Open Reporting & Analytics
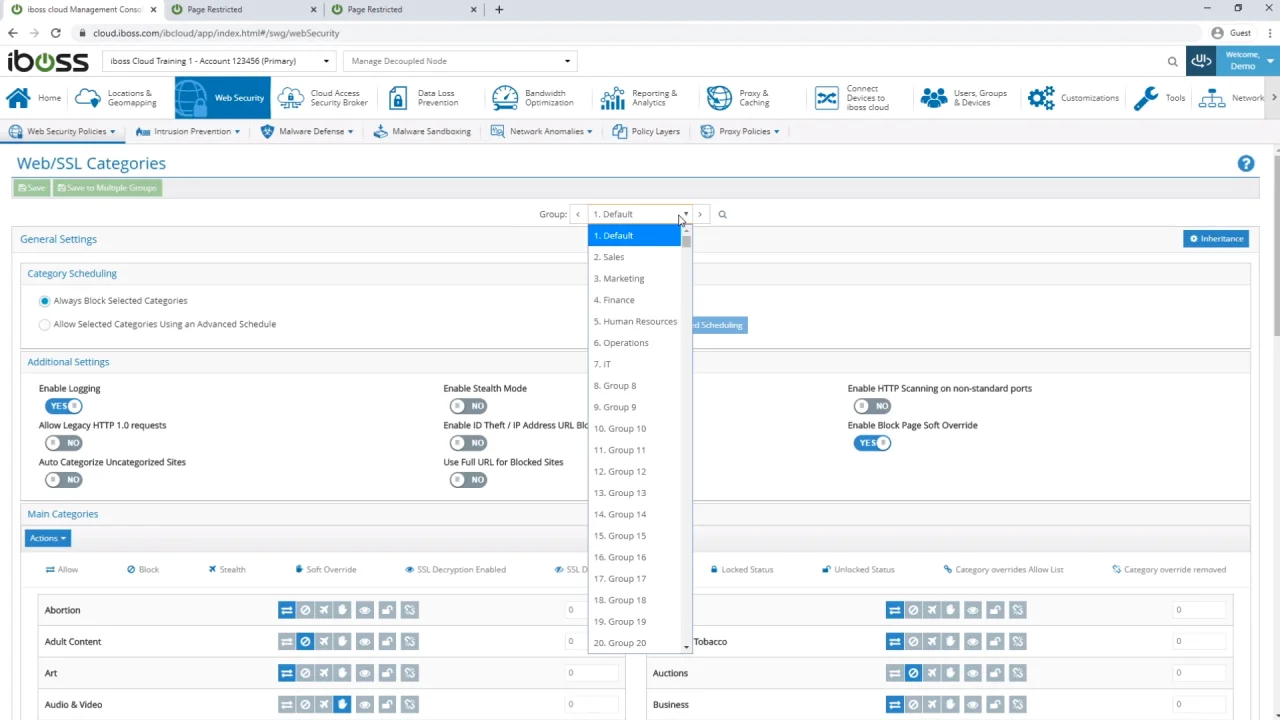This screenshot has width=1280, height=720. point(639,98)
